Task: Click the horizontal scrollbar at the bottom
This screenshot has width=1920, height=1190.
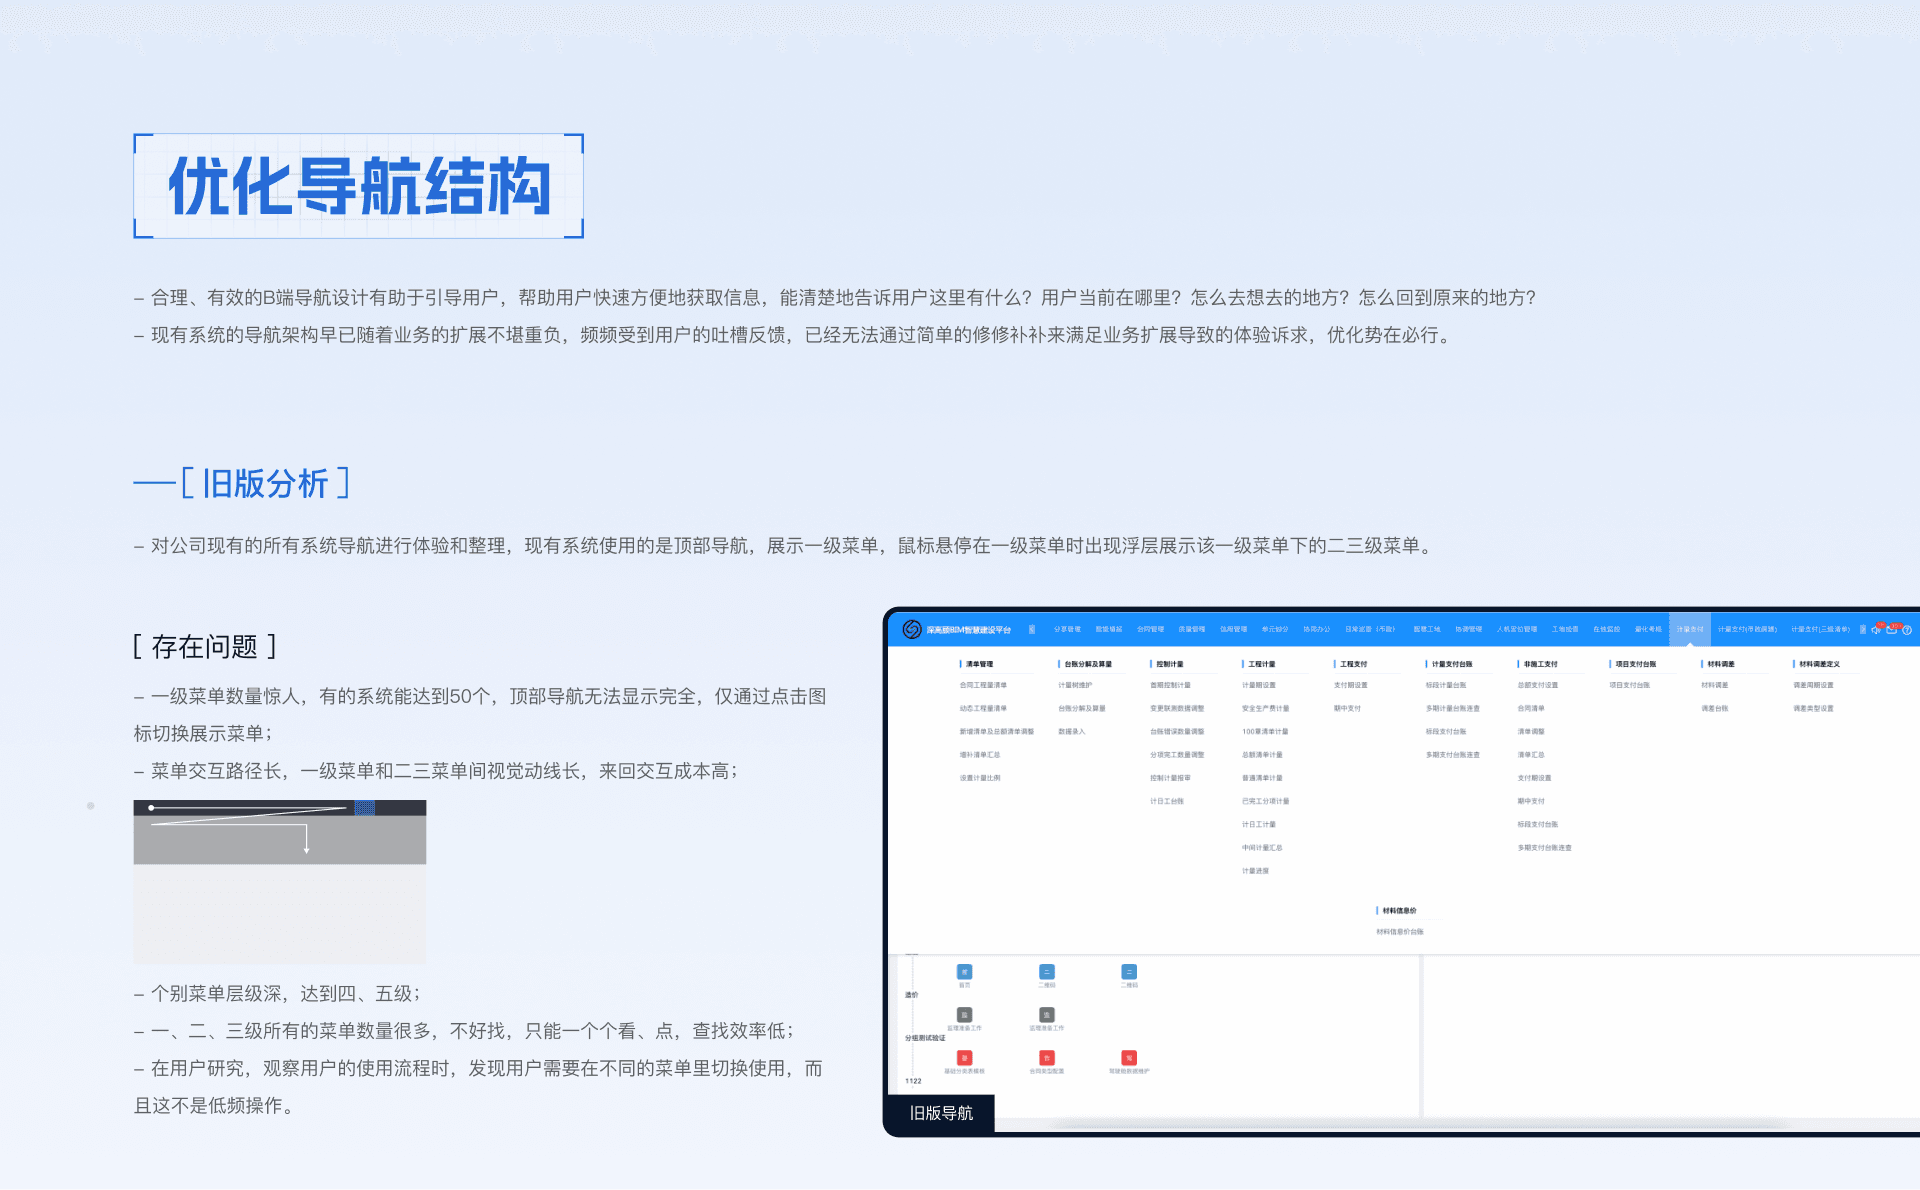Action: coord(1420,1124)
